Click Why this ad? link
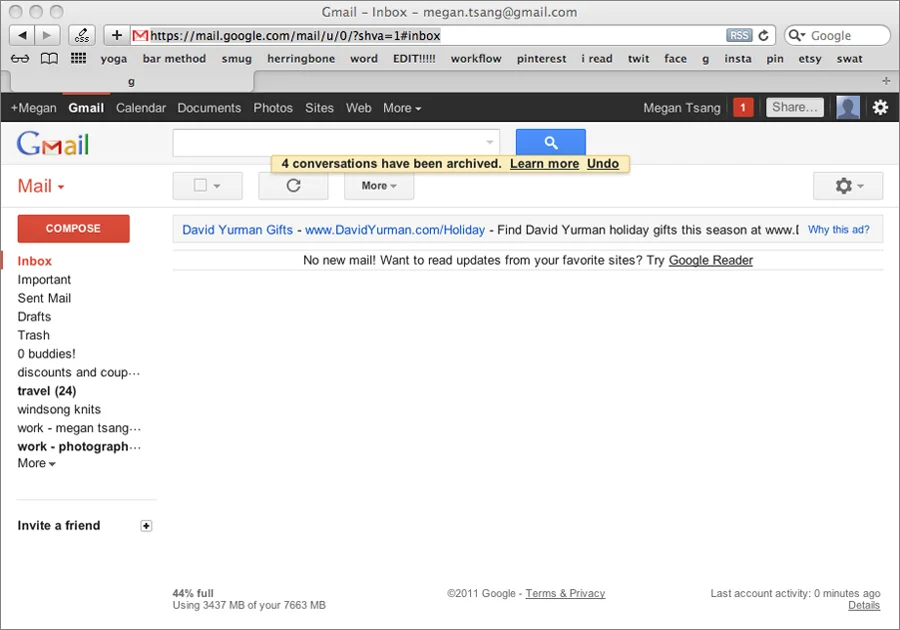This screenshot has width=900, height=630. tap(838, 230)
